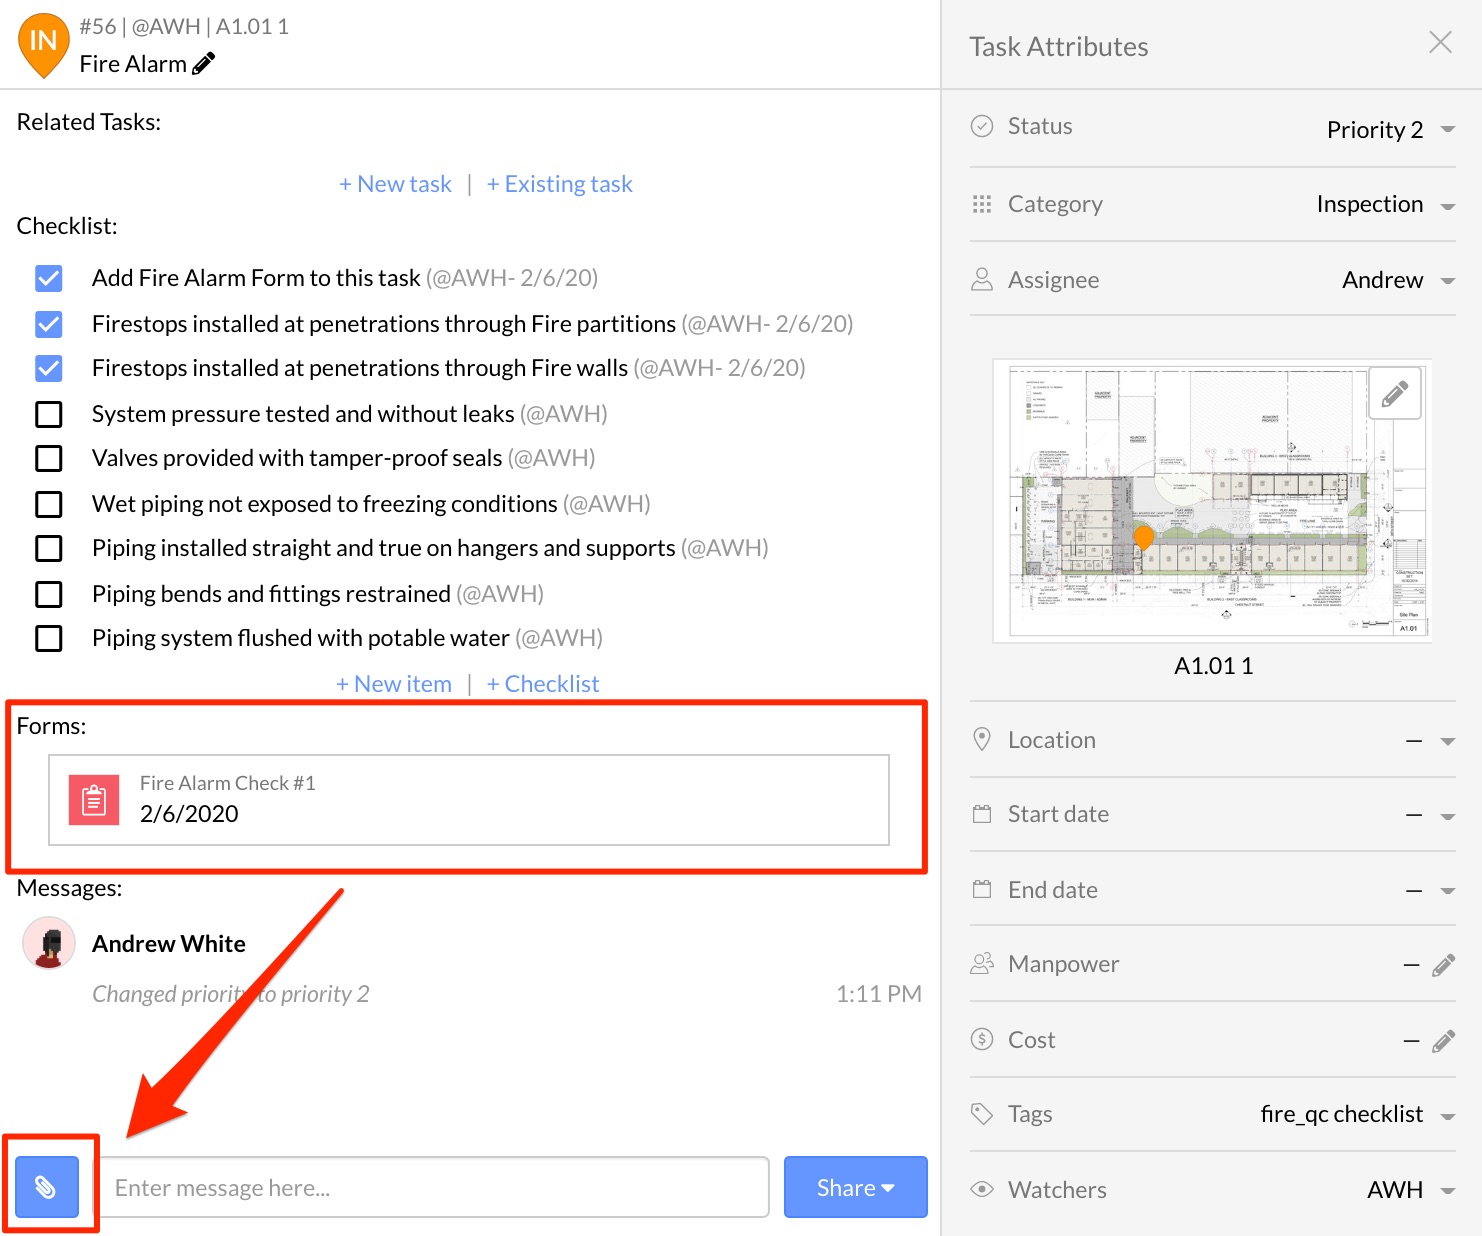
Task: Click the + Checklist link
Action: [543, 684]
